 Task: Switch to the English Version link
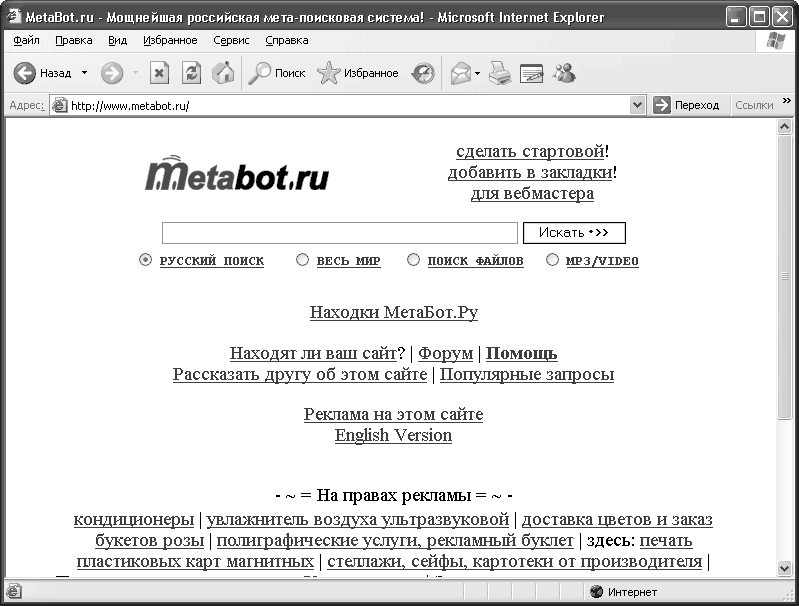pyautogui.click(x=393, y=435)
